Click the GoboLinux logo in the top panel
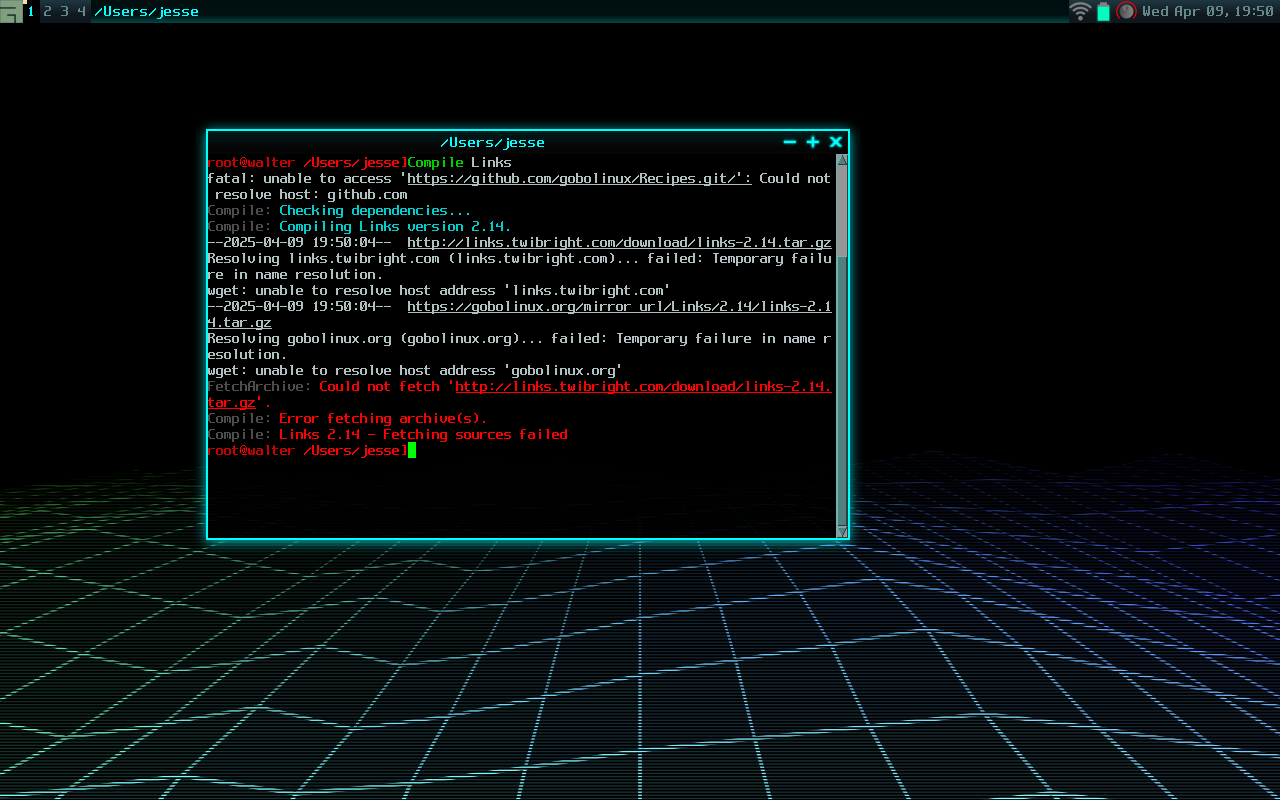This screenshot has width=1280, height=800. point(11,11)
